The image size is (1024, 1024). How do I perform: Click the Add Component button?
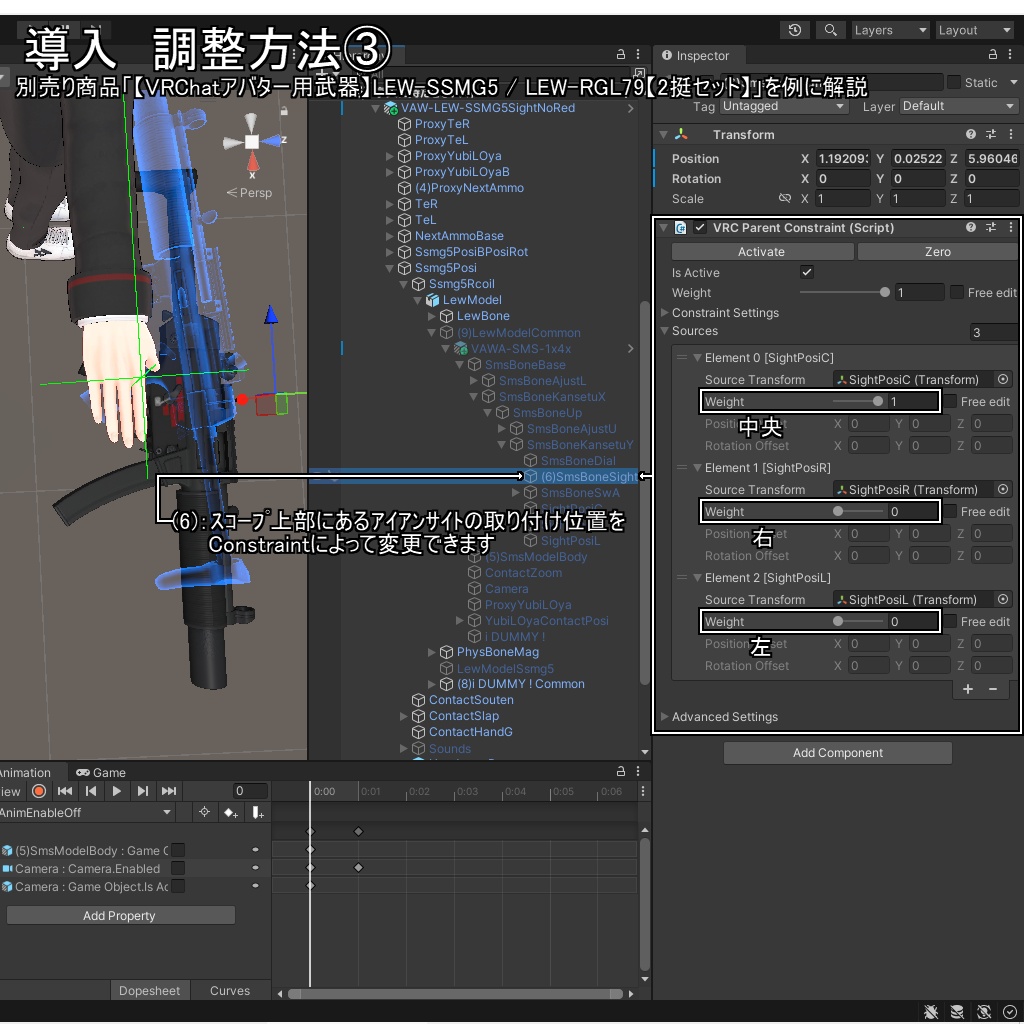coord(837,753)
